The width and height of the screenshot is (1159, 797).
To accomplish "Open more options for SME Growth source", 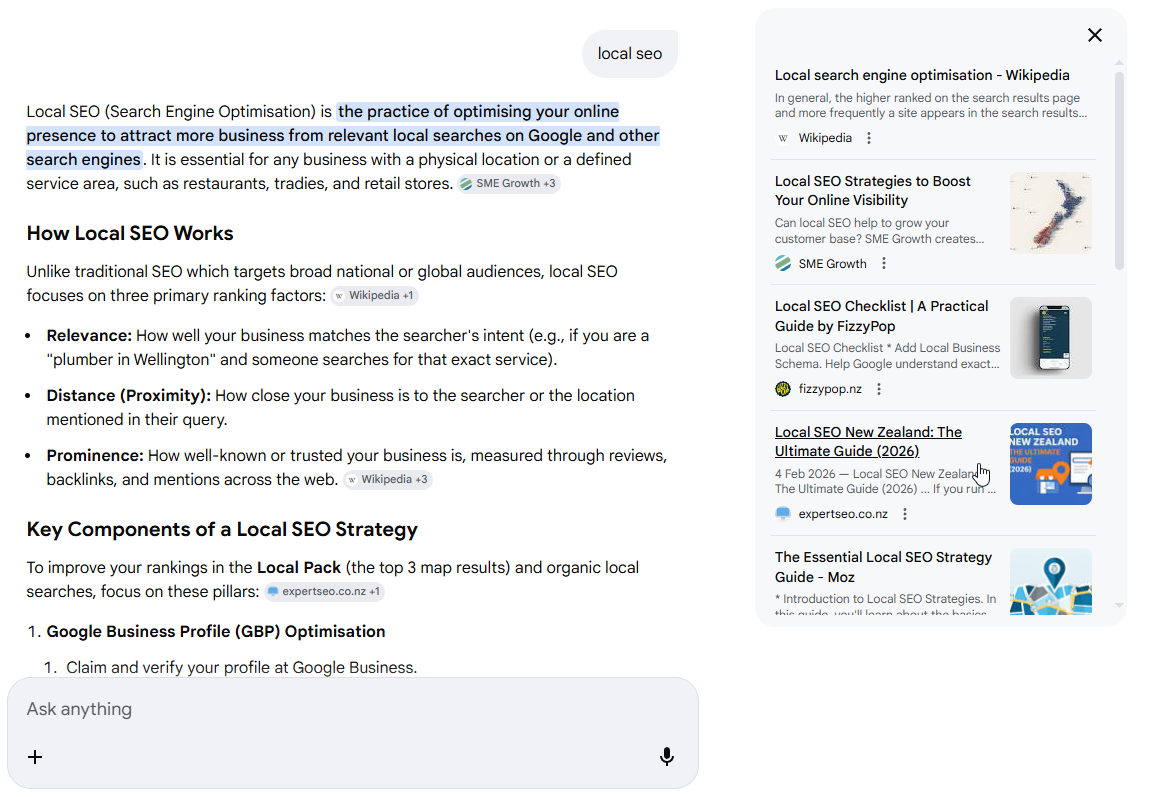I will click(884, 264).
